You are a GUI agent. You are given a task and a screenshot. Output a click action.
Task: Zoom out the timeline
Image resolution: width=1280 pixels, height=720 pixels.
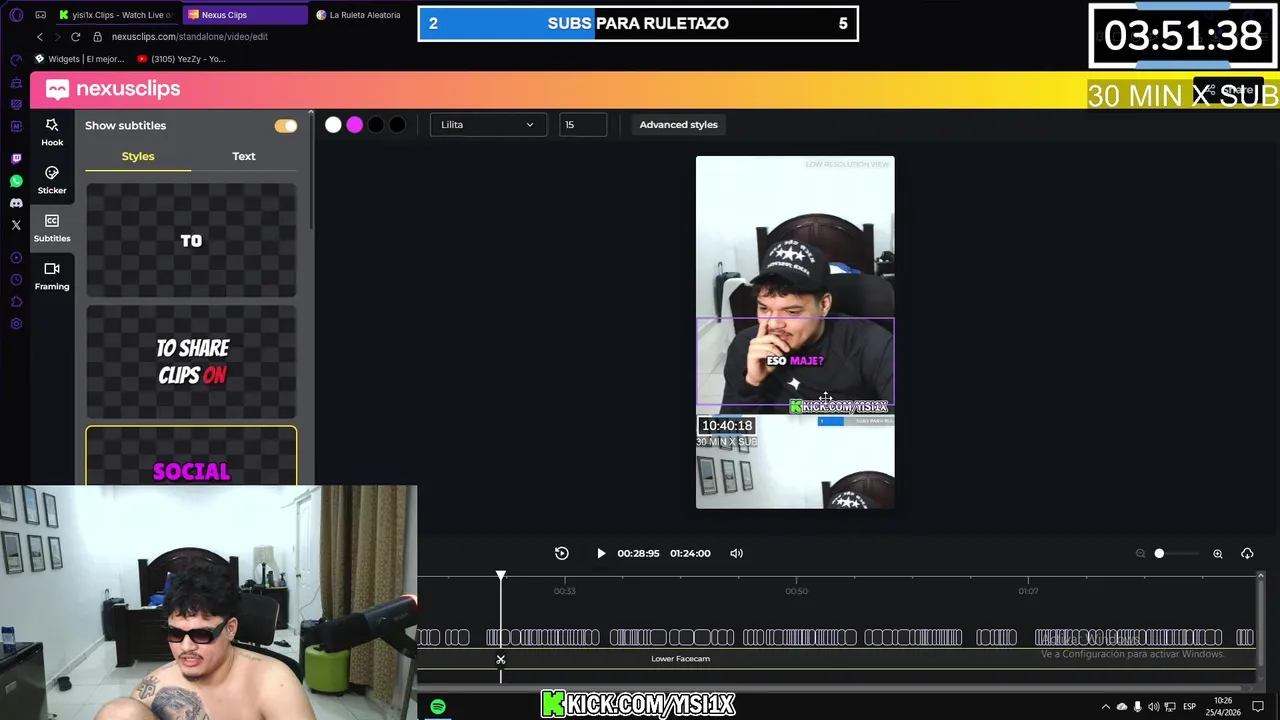click(1140, 554)
